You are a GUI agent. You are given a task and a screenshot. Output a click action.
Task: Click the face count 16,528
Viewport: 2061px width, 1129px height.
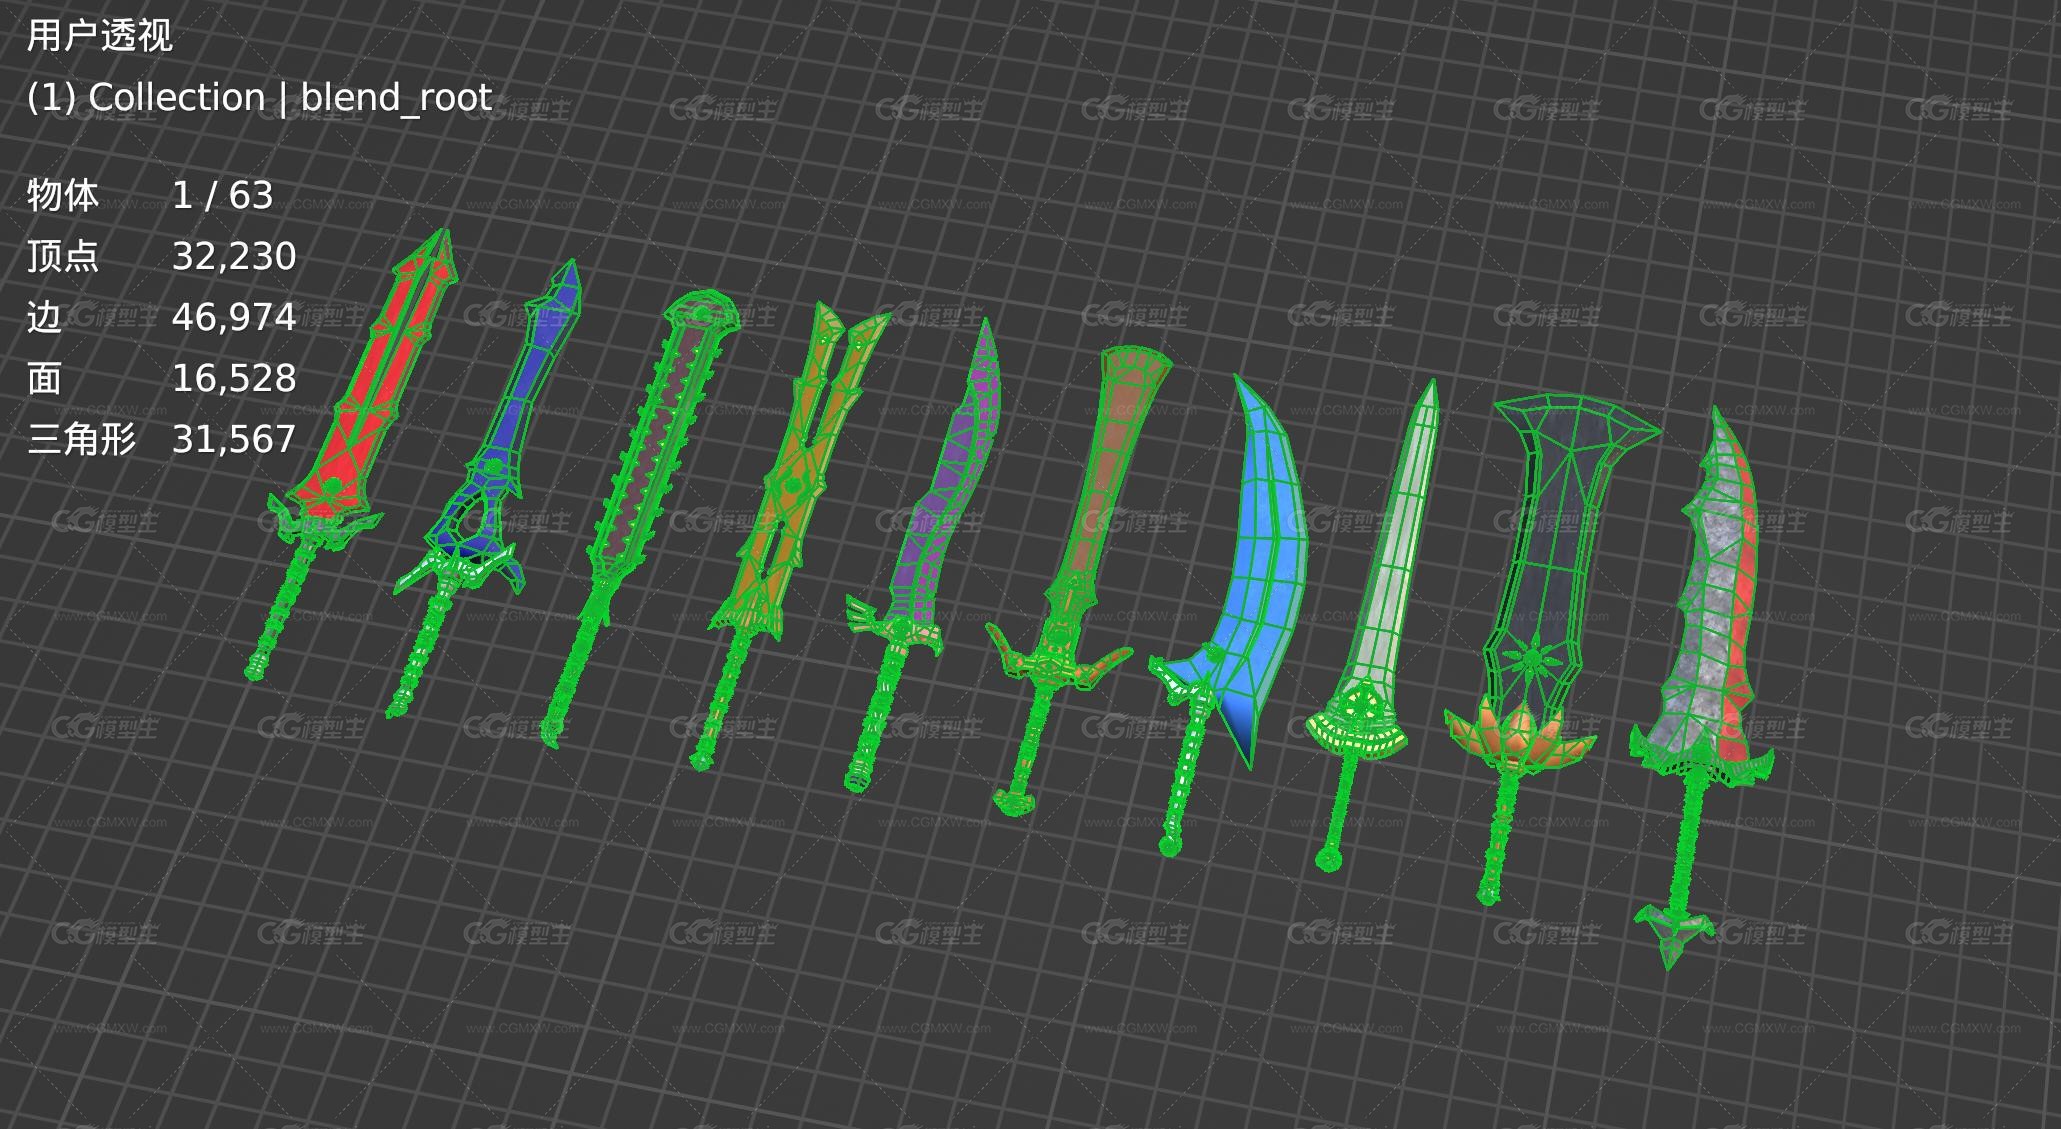click(234, 379)
